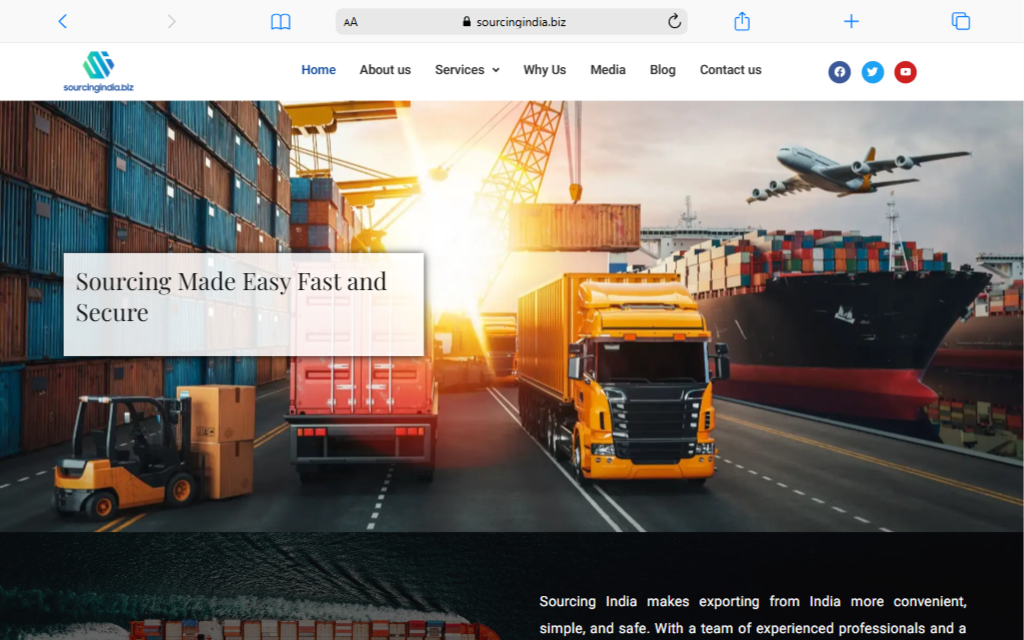Screen dimensions: 1024x640
Task: Open the Twitter social icon
Action: tap(872, 72)
